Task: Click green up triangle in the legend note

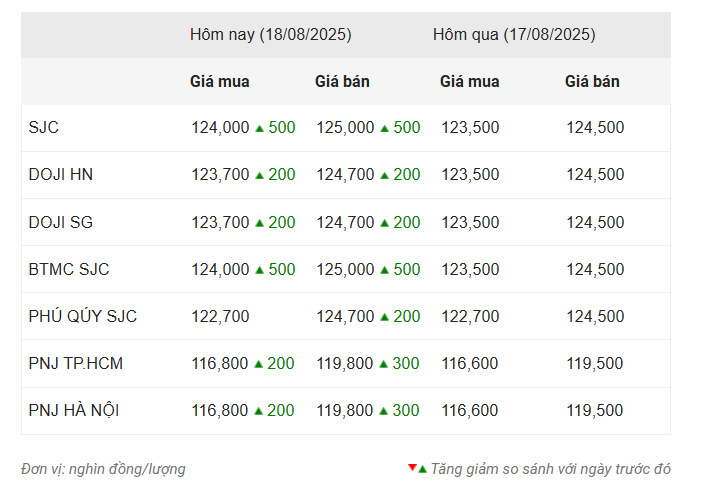Action: [x=422, y=470]
